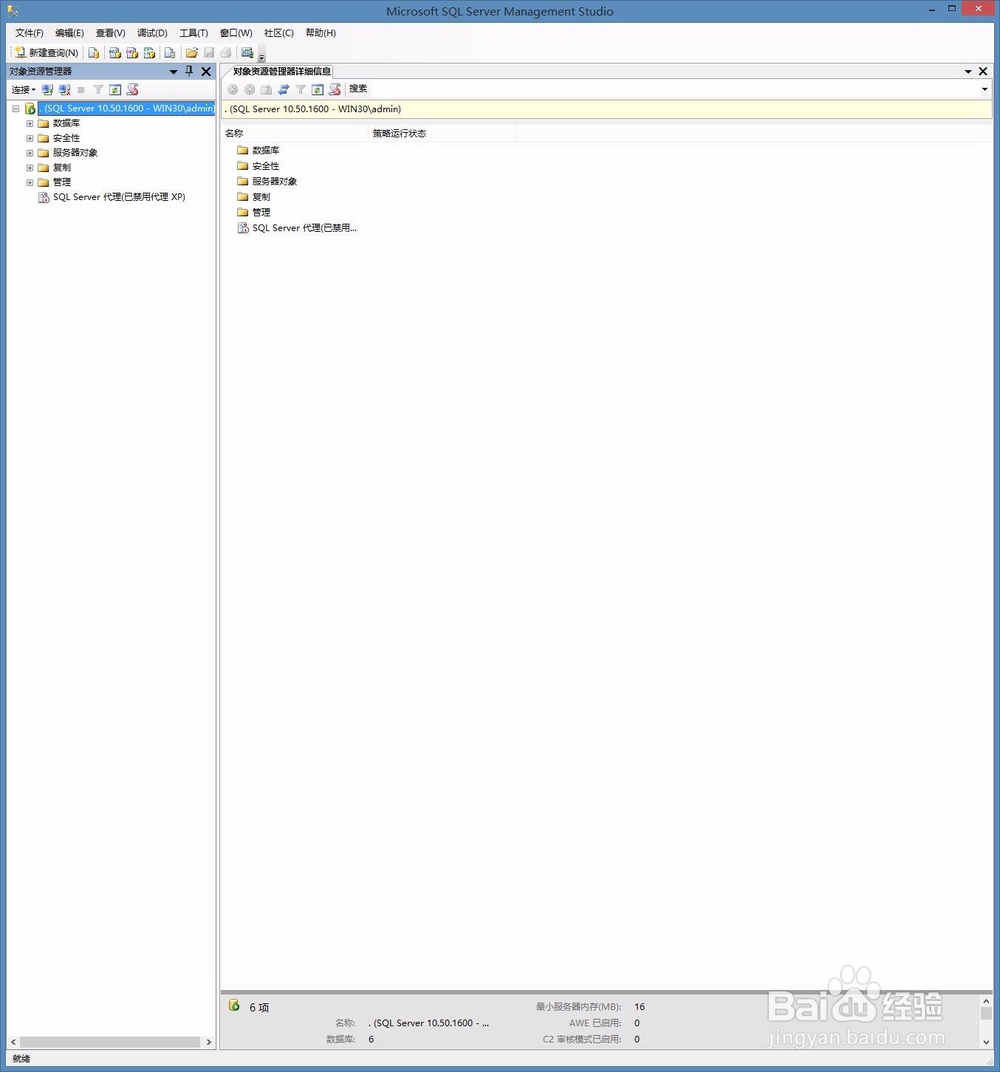Image resolution: width=1000 pixels, height=1072 pixels.
Task: Start an Analysis Services DMX query
Action: click(x=132, y=53)
